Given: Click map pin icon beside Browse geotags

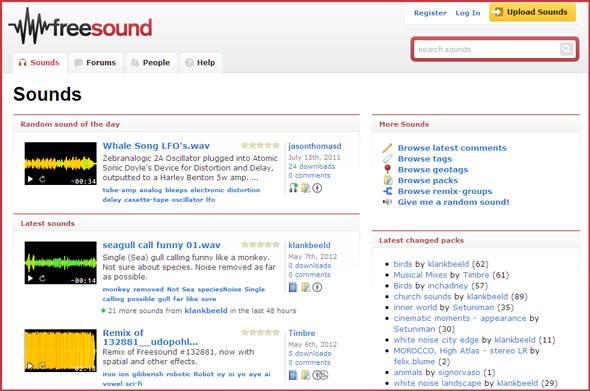Looking at the screenshot, I should [x=387, y=169].
